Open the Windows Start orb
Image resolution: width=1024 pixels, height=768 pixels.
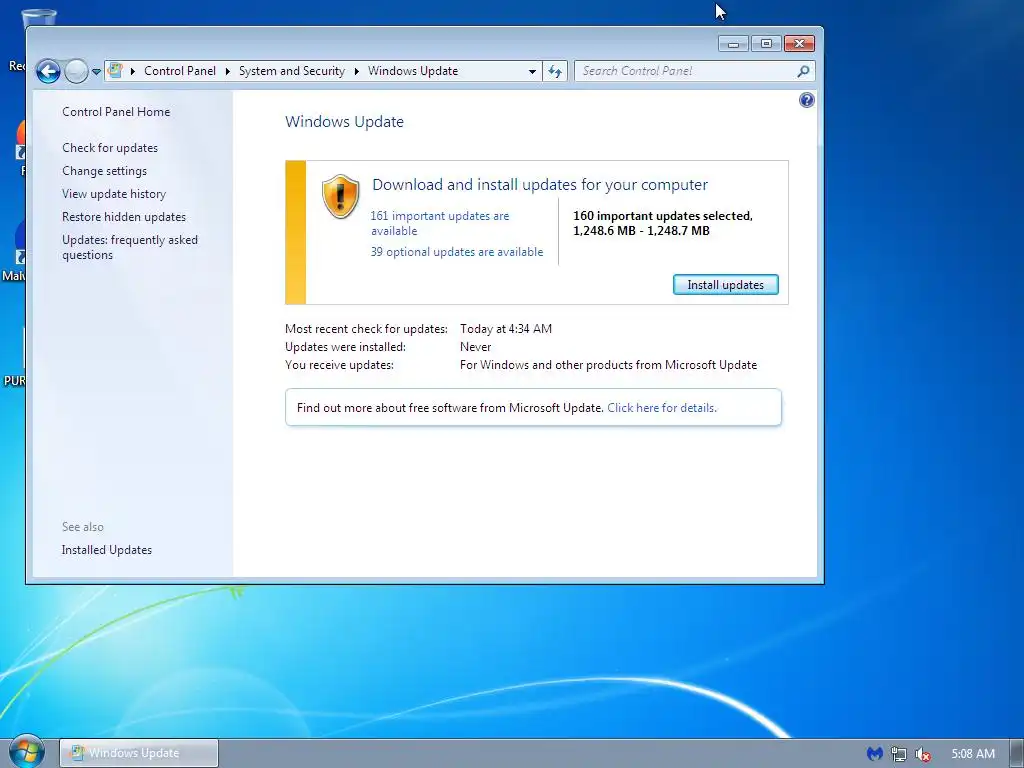(26, 752)
